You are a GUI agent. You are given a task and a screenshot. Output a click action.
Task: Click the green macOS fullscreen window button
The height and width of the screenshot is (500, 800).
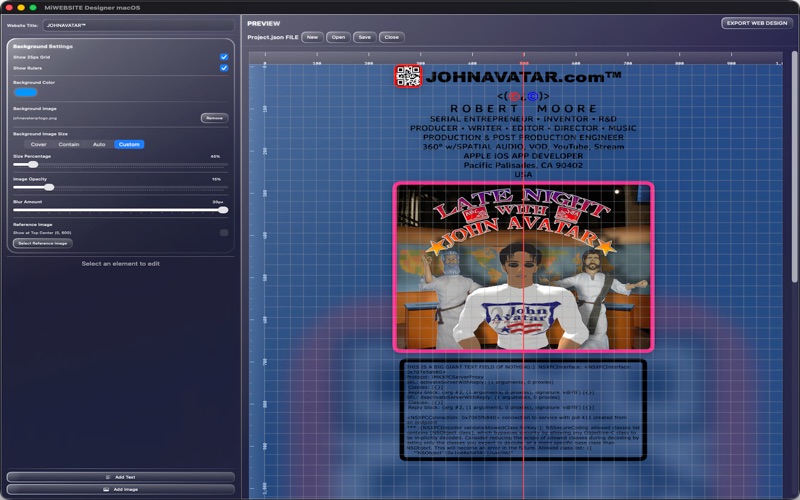click(33, 8)
